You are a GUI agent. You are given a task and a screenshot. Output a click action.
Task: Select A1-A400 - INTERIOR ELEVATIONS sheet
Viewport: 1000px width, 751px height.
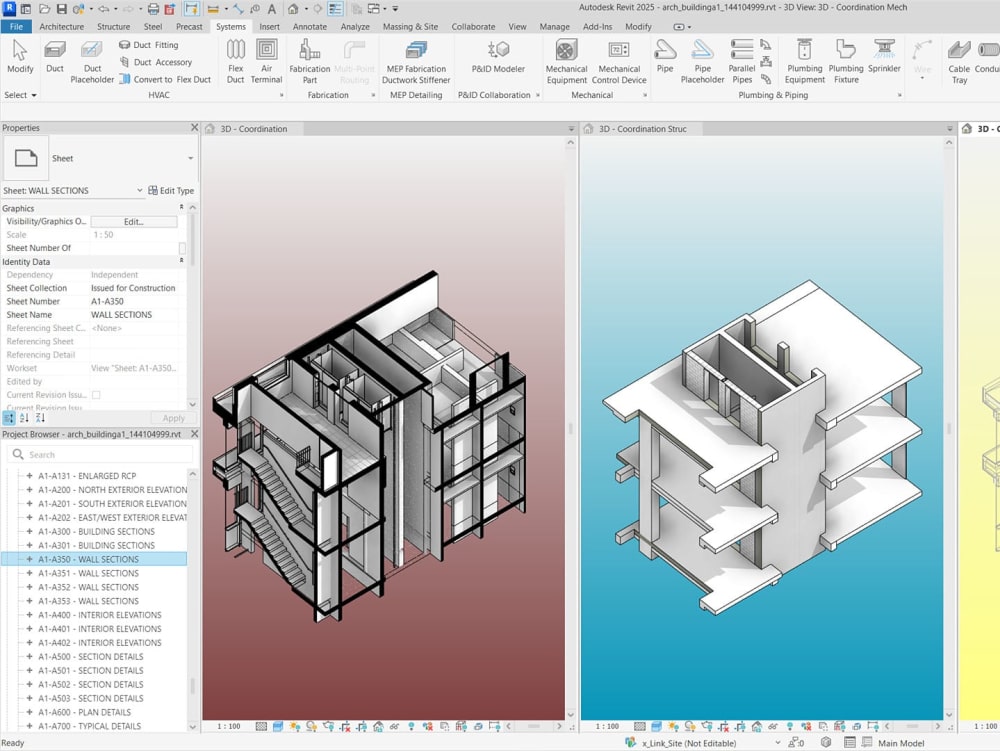point(99,615)
